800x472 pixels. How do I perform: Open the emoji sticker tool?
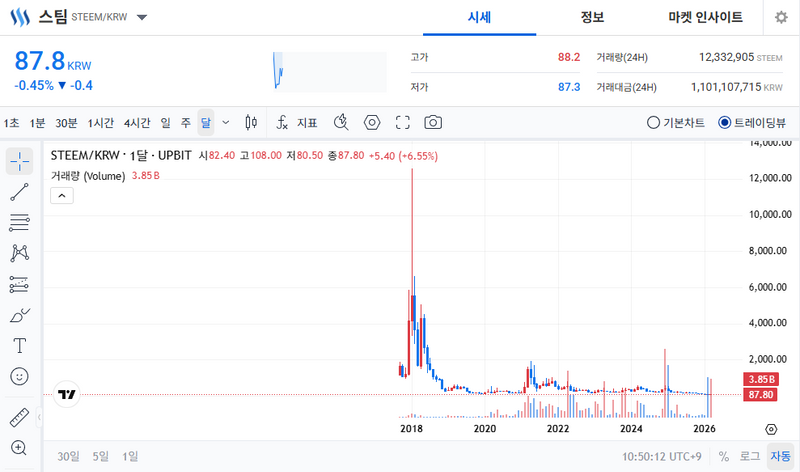[x=19, y=376]
